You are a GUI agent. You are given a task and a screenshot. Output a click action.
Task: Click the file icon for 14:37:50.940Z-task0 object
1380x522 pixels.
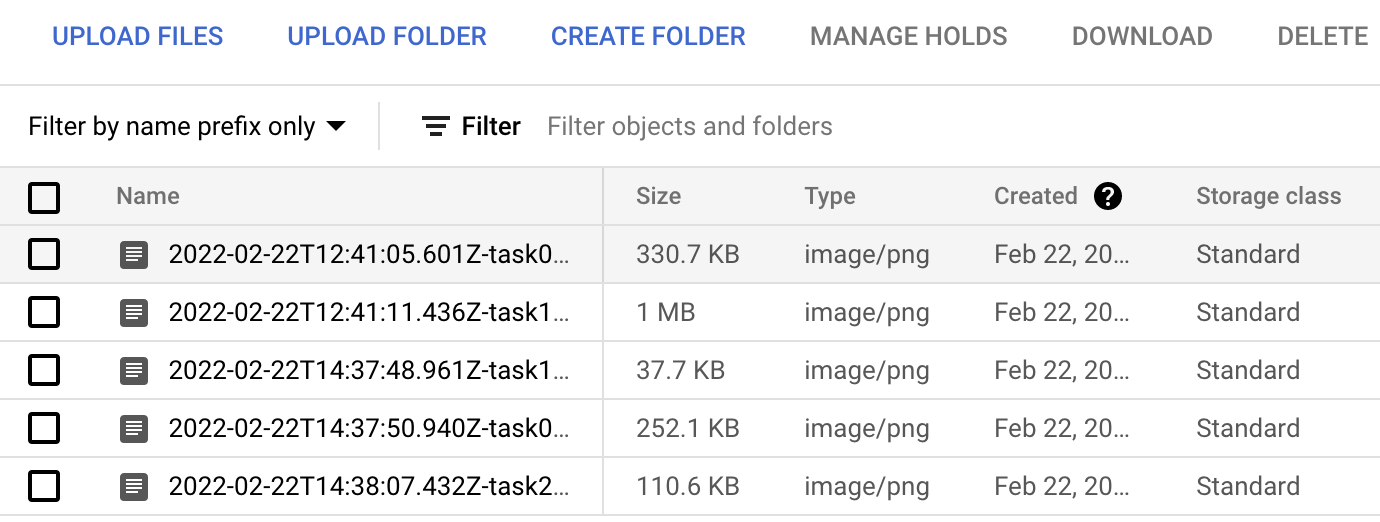click(x=134, y=429)
